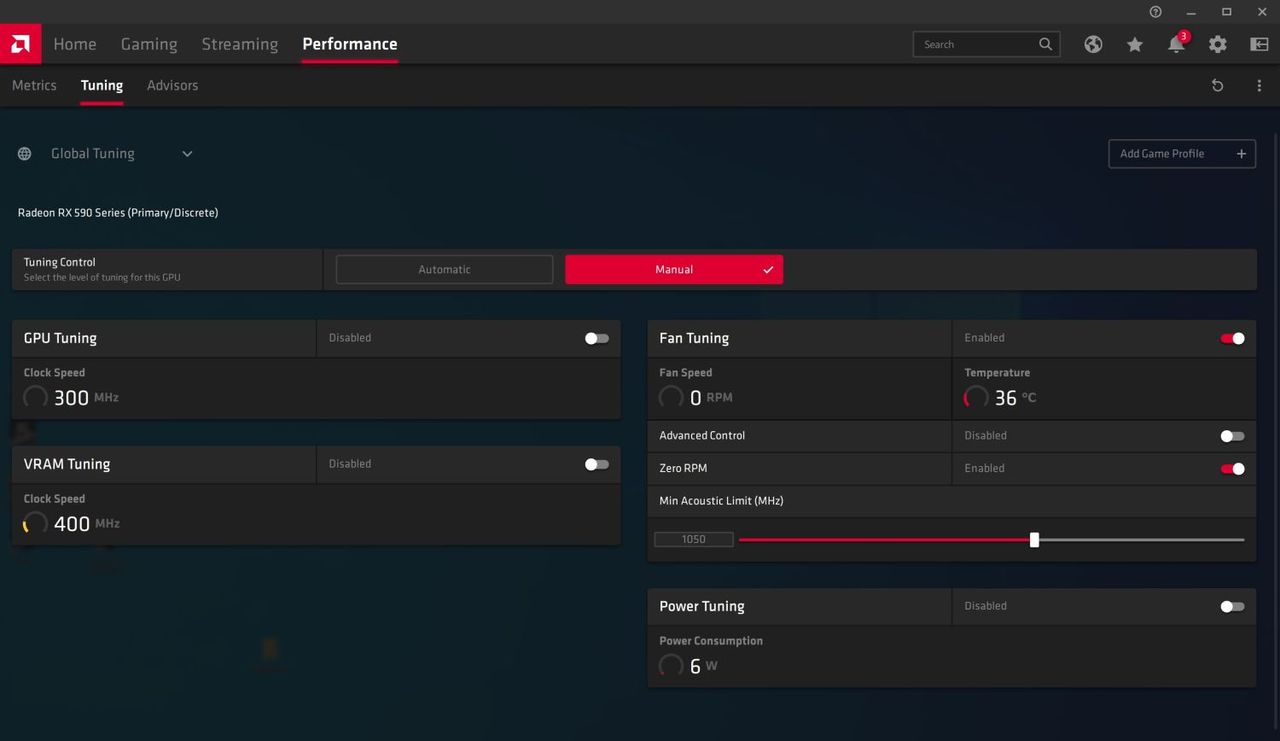Click the AMD logo icon
Image resolution: width=1280 pixels, height=741 pixels.
click(20, 44)
